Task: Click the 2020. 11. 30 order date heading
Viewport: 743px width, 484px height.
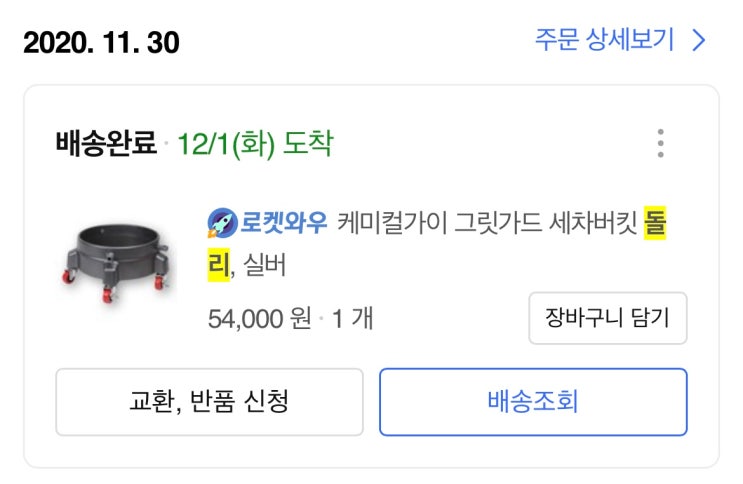Action: (x=101, y=43)
